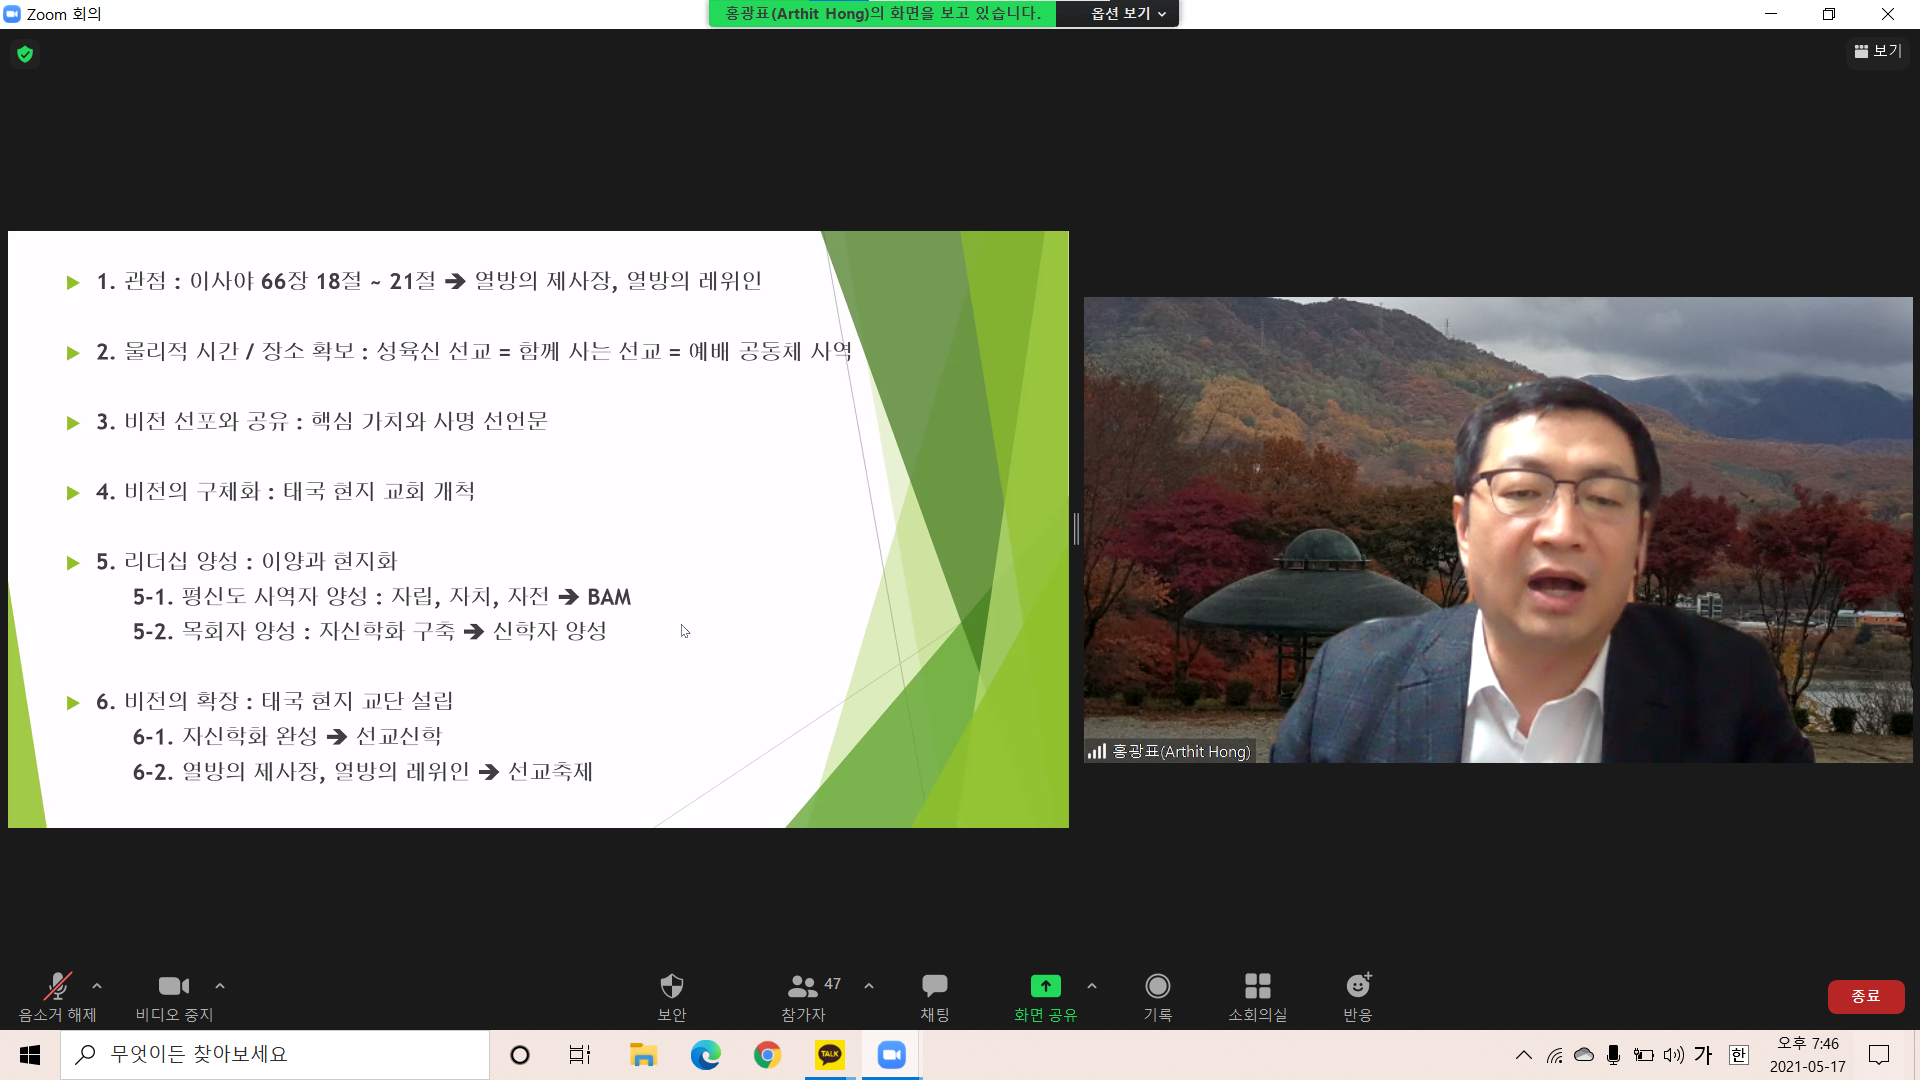Expand video options arrow beside 비디오 중지
Viewport: 1920px width, 1080px height.
(x=220, y=986)
